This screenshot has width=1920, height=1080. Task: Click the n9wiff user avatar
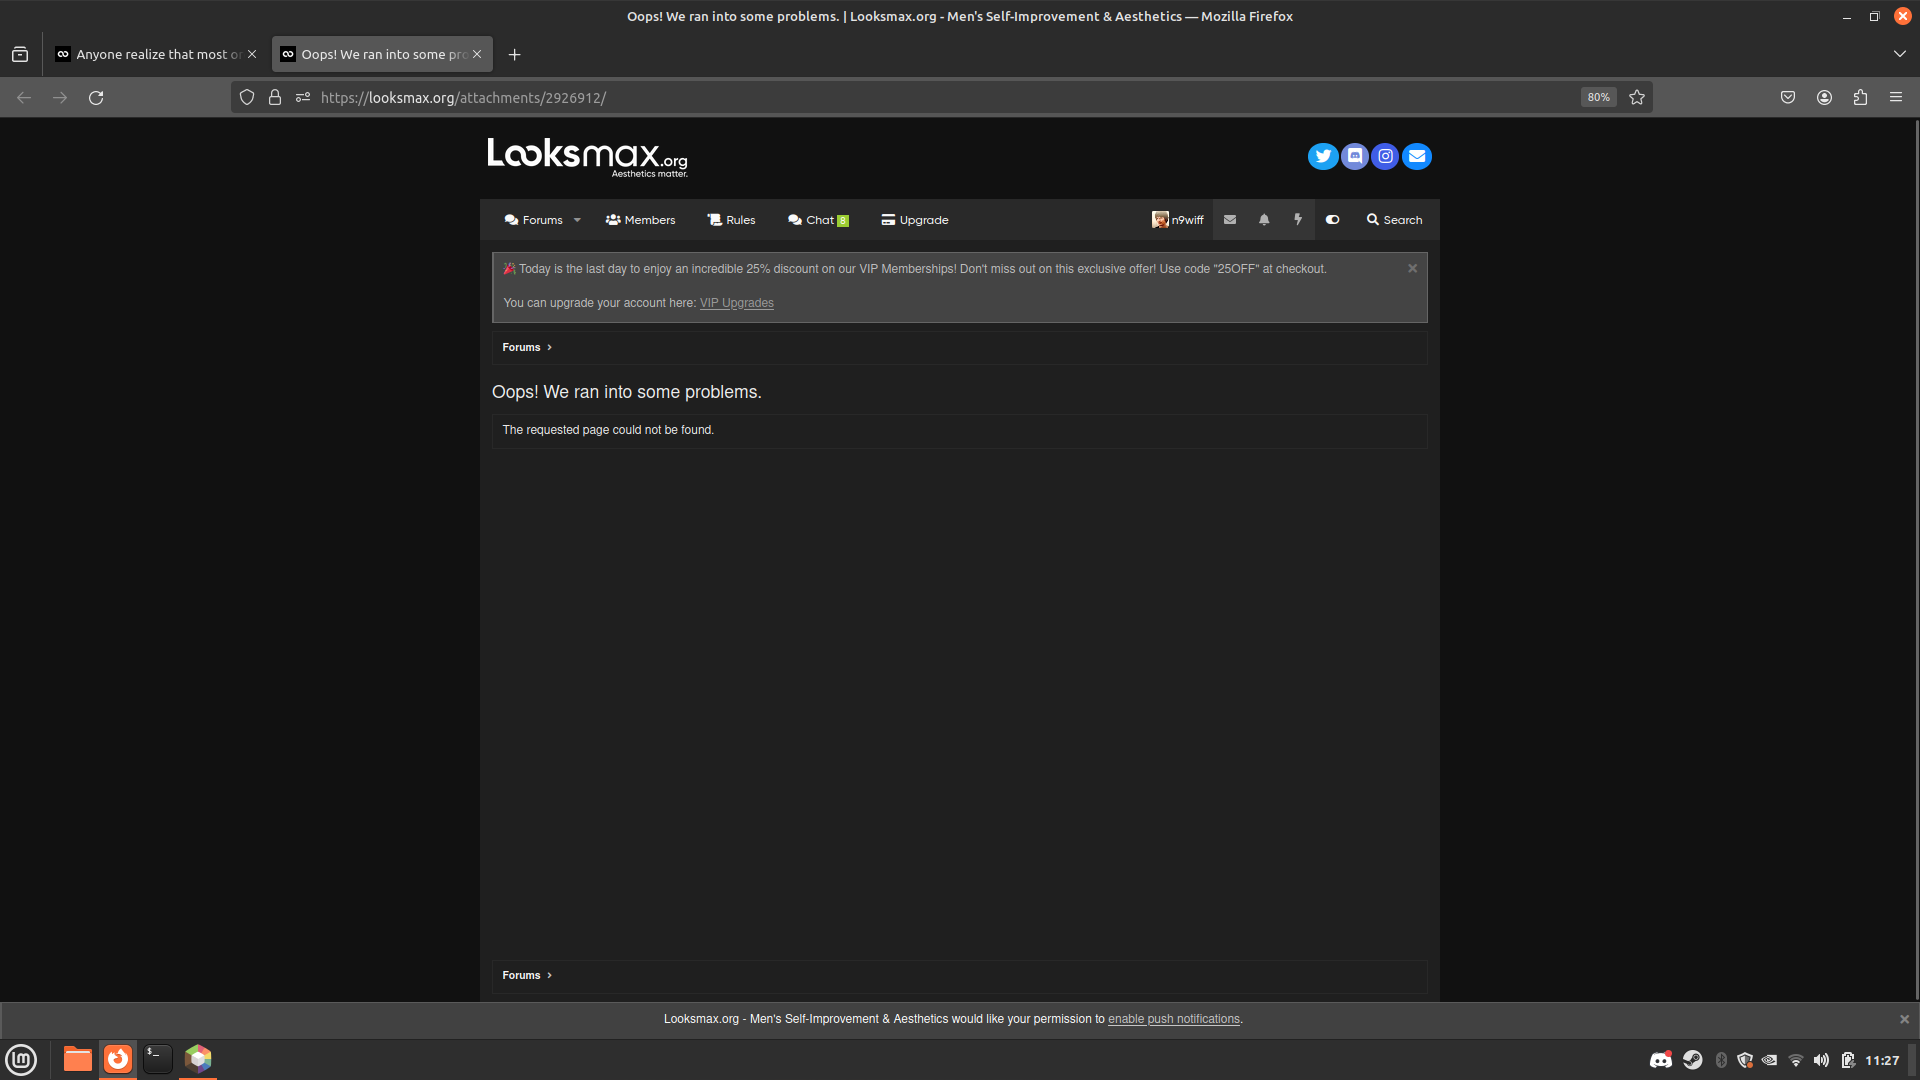coord(1160,220)
